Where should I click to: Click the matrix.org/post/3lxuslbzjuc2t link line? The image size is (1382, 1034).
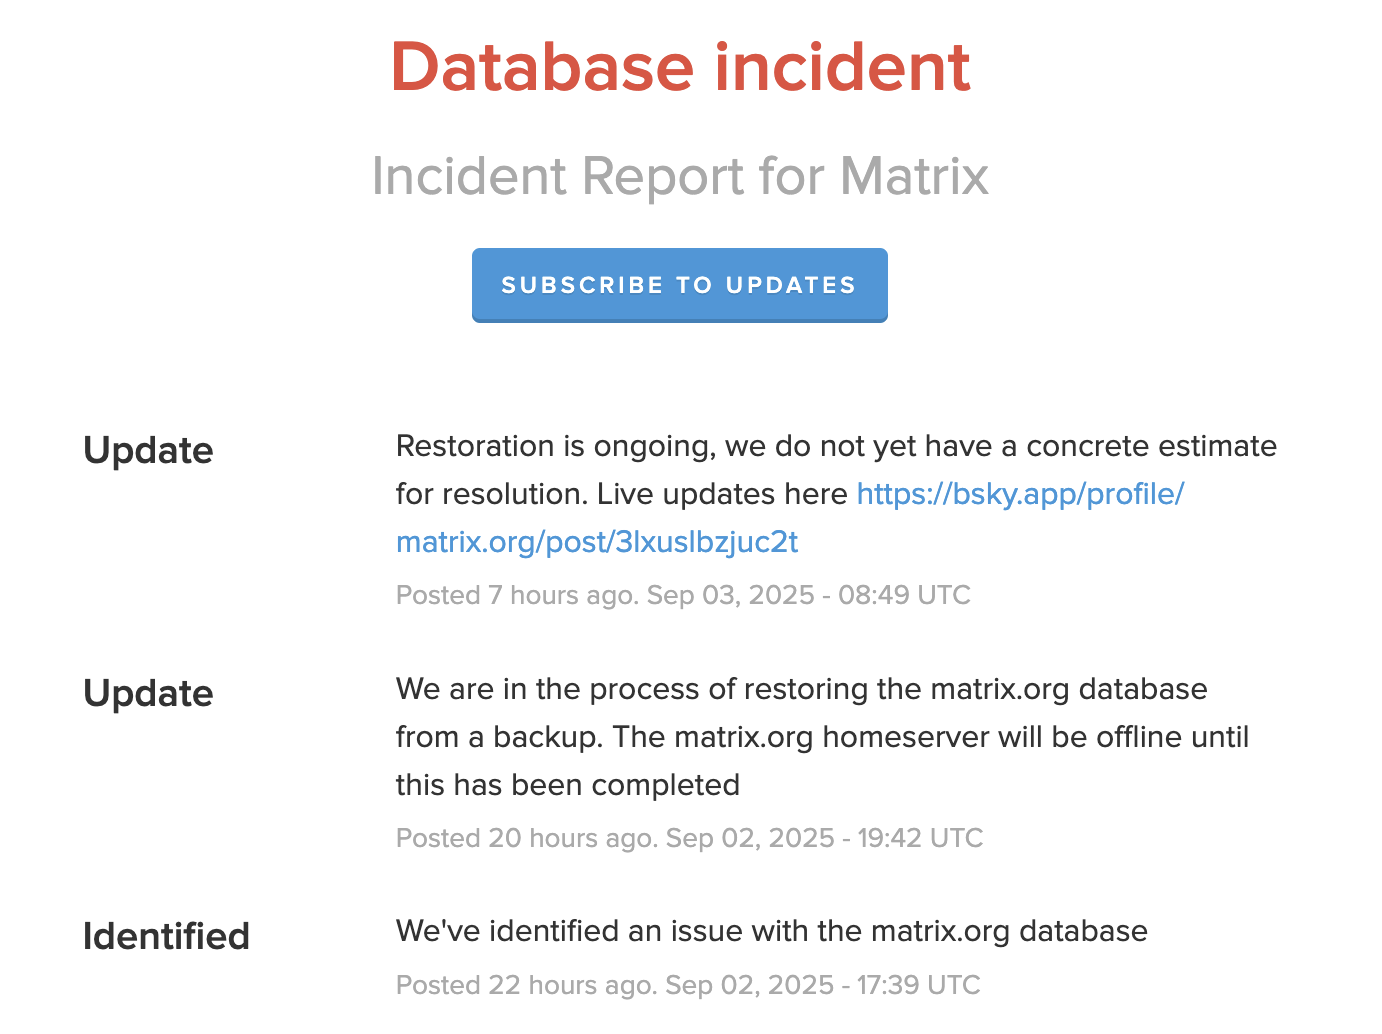597,542
